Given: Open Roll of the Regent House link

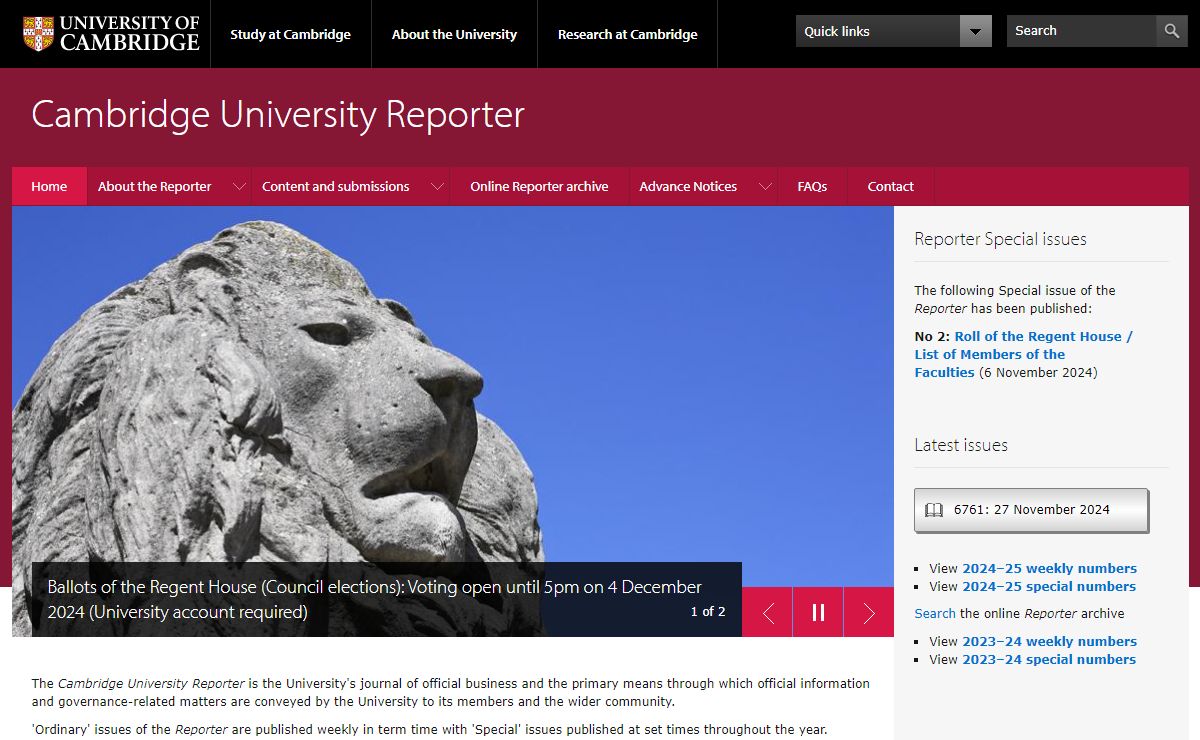Looking at the screenshot, I should click(1023, 354).
